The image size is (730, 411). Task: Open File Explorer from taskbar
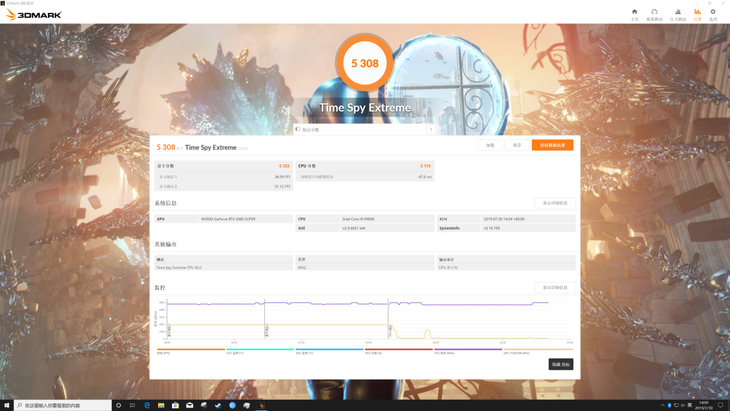click(161, 405)
